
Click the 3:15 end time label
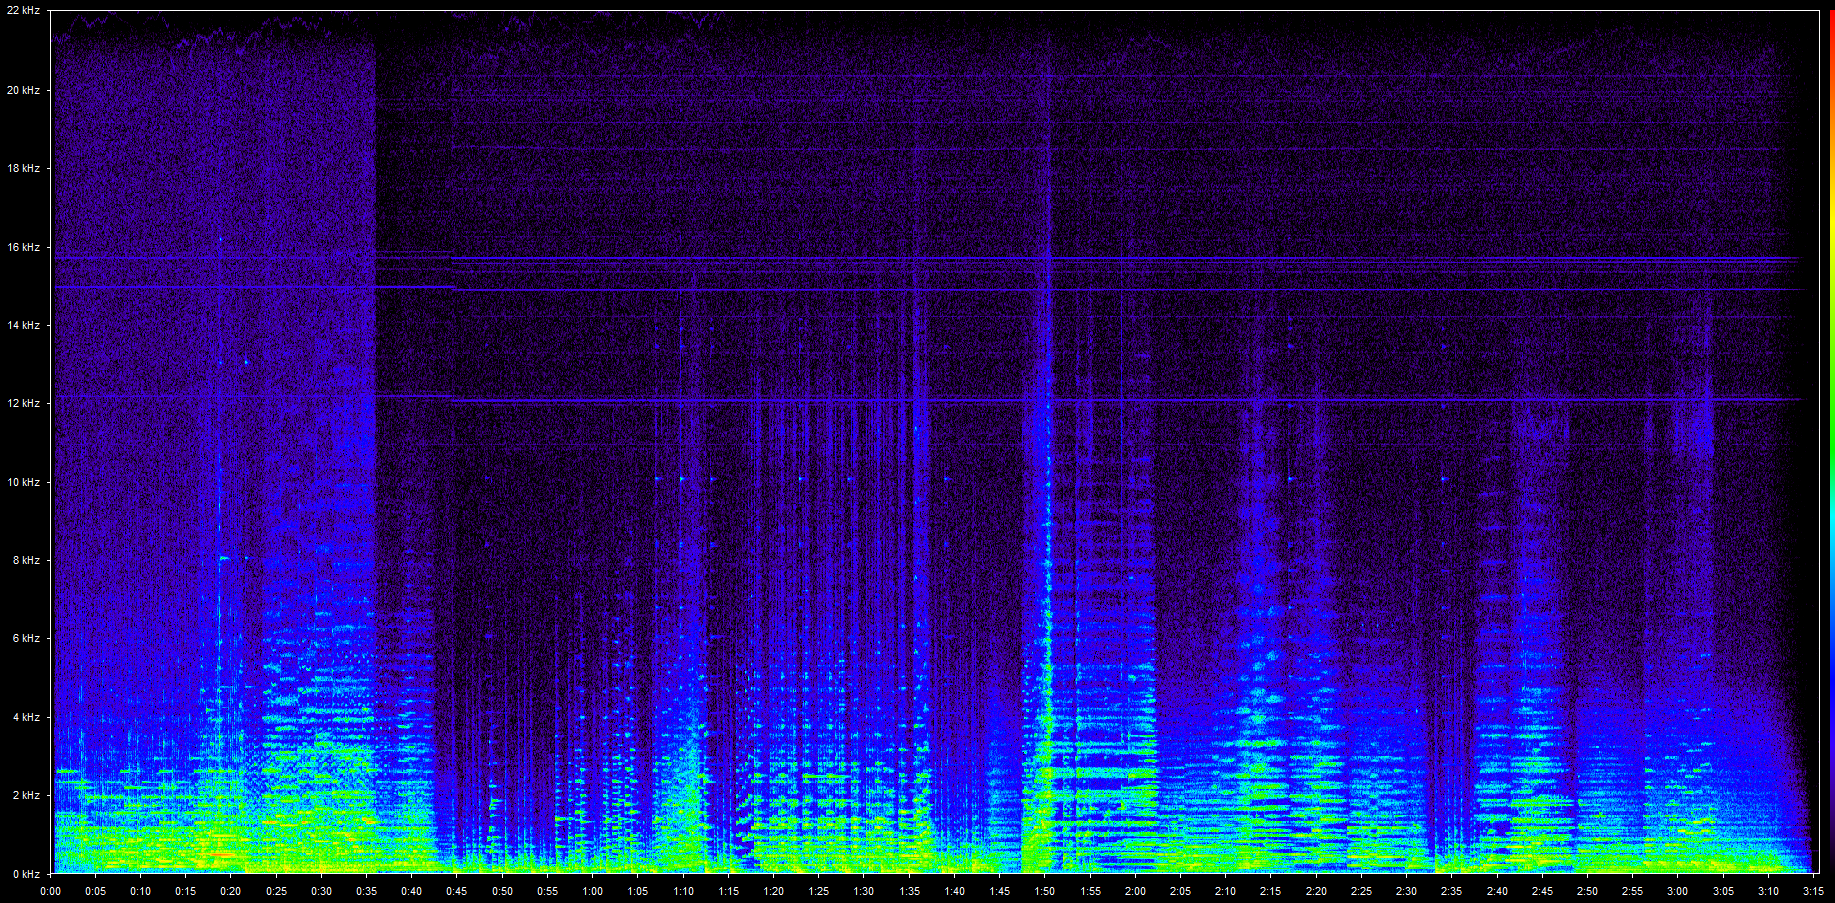point(1812,891)
